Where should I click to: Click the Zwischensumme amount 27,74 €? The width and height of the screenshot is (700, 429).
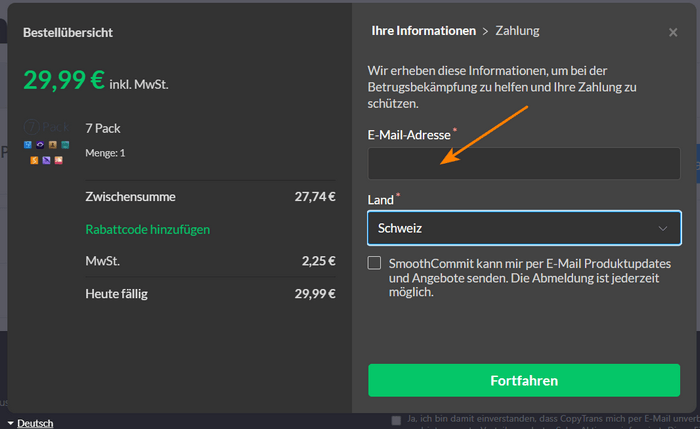(315, 197)
